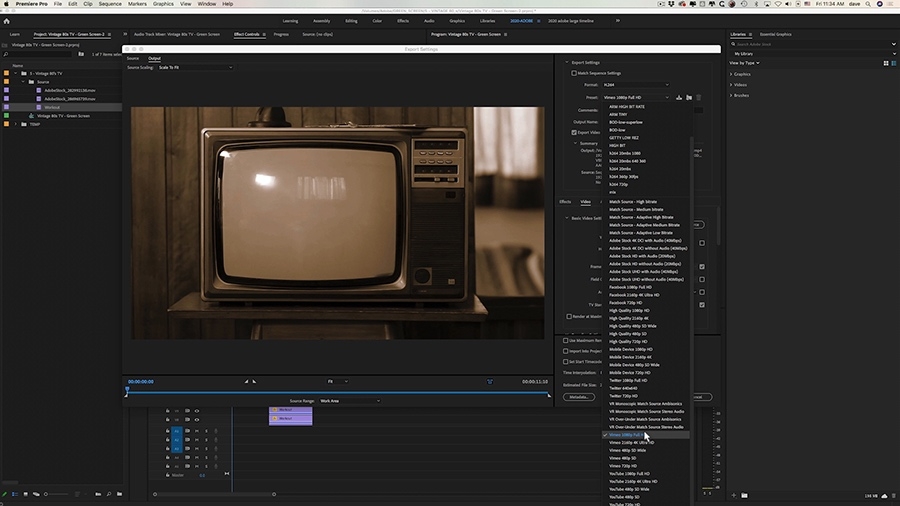The height and width of the screenshot is (506, 900).
Task: Check the Import Into Project option
Action: pyautogui.click(x=565, y=351)
